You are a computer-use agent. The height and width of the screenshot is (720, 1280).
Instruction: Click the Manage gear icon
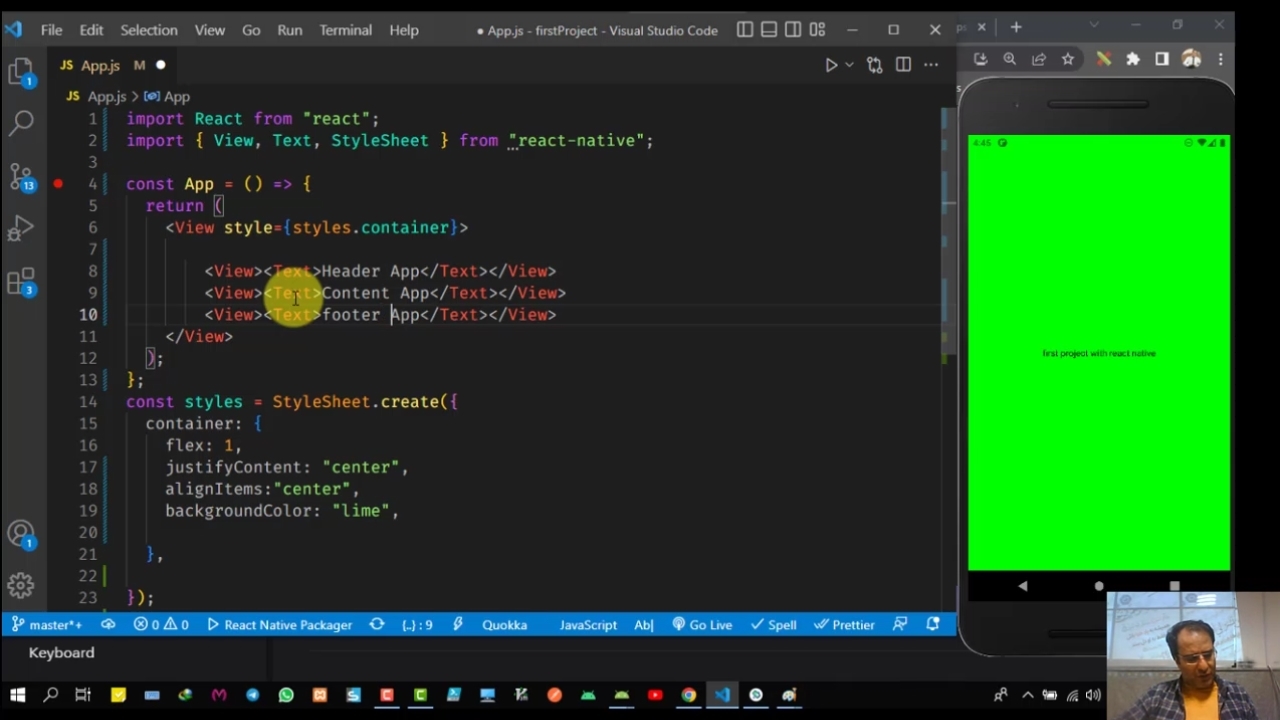click(x=21, y=585)
